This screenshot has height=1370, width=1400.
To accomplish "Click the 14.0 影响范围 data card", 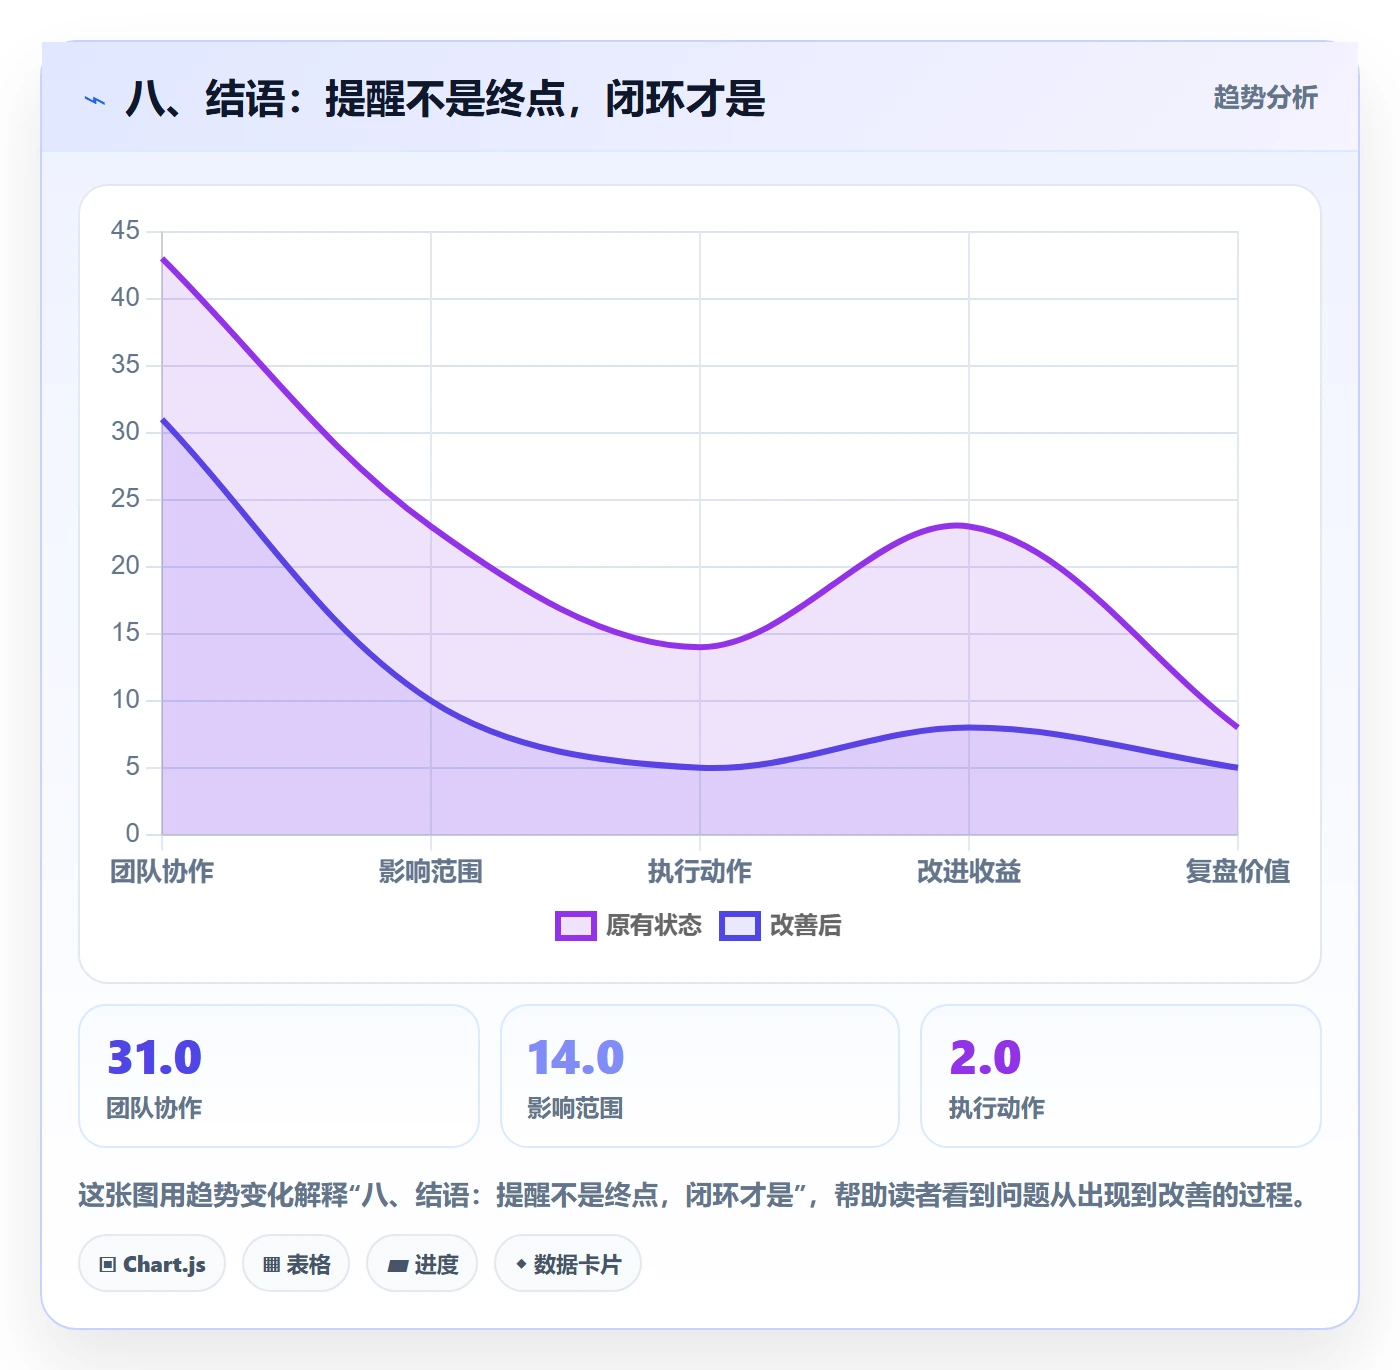I will (700, 1076).
